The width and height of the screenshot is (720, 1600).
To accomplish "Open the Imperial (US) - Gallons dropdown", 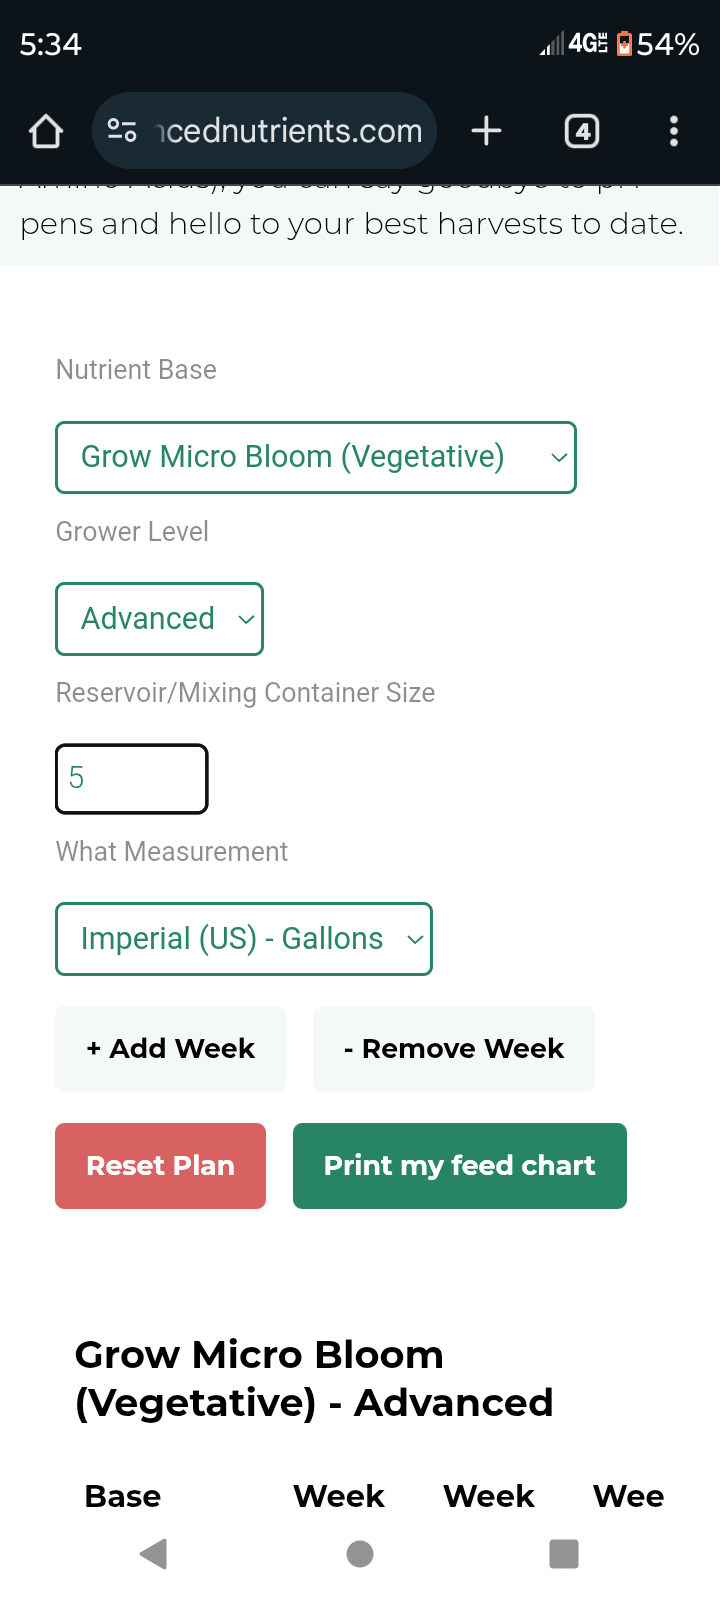I will point(244,939).
